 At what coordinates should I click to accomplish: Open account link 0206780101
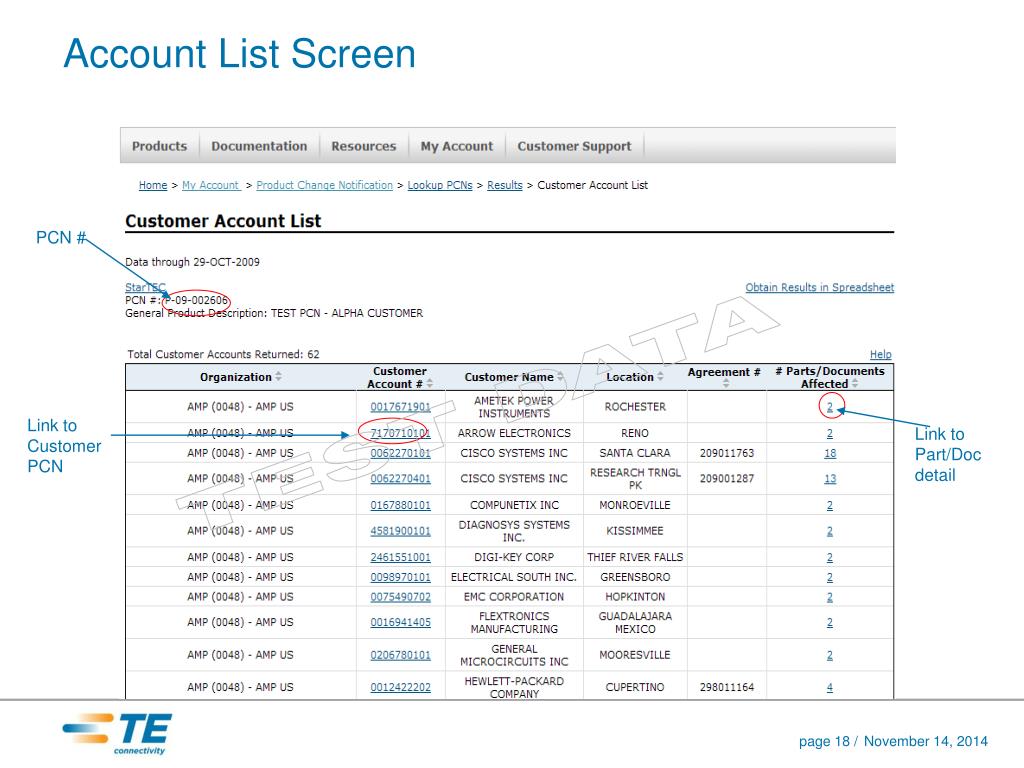(400, 655)
